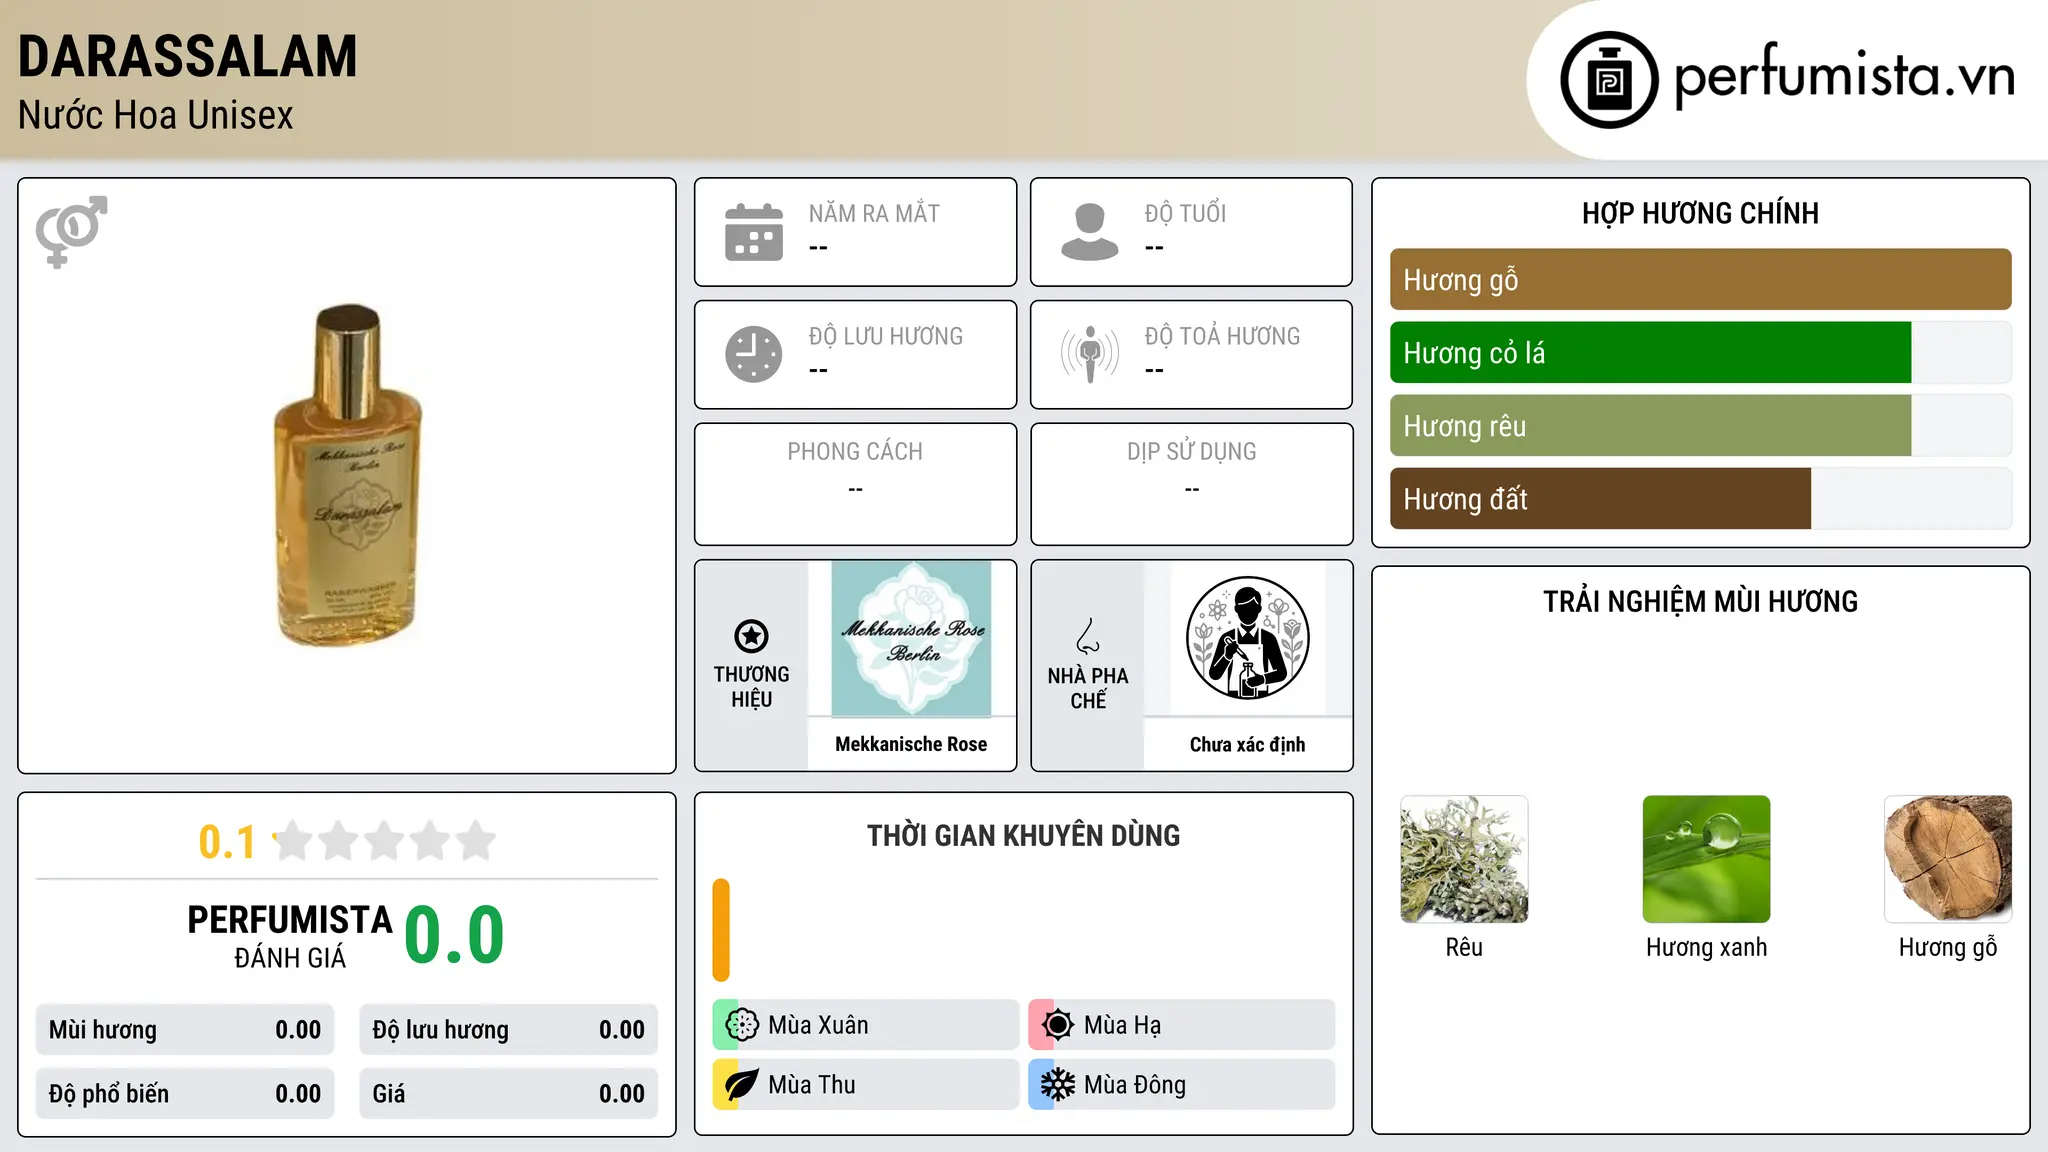Screen dimensions: 2048x1152
Task: Click the clock icon for Độ lưu hương
Action: 754,354
